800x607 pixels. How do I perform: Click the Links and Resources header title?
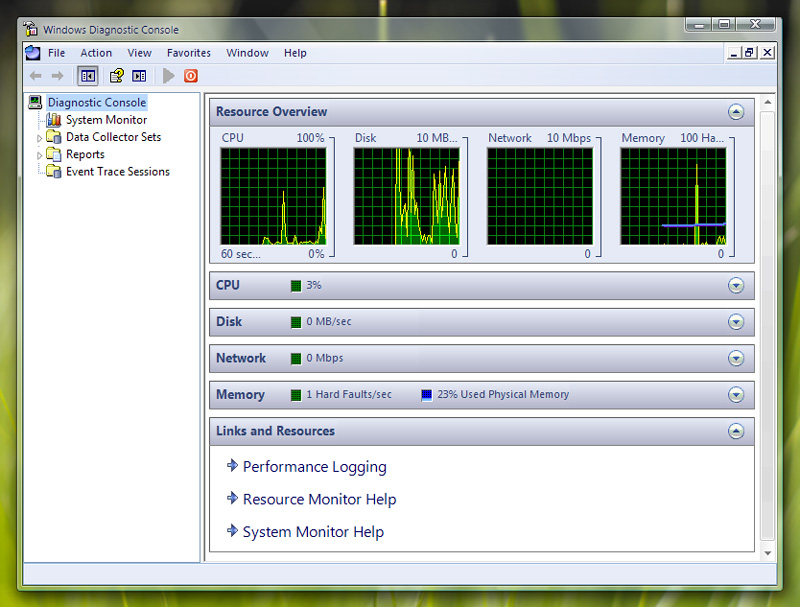[x=276, y=431]
